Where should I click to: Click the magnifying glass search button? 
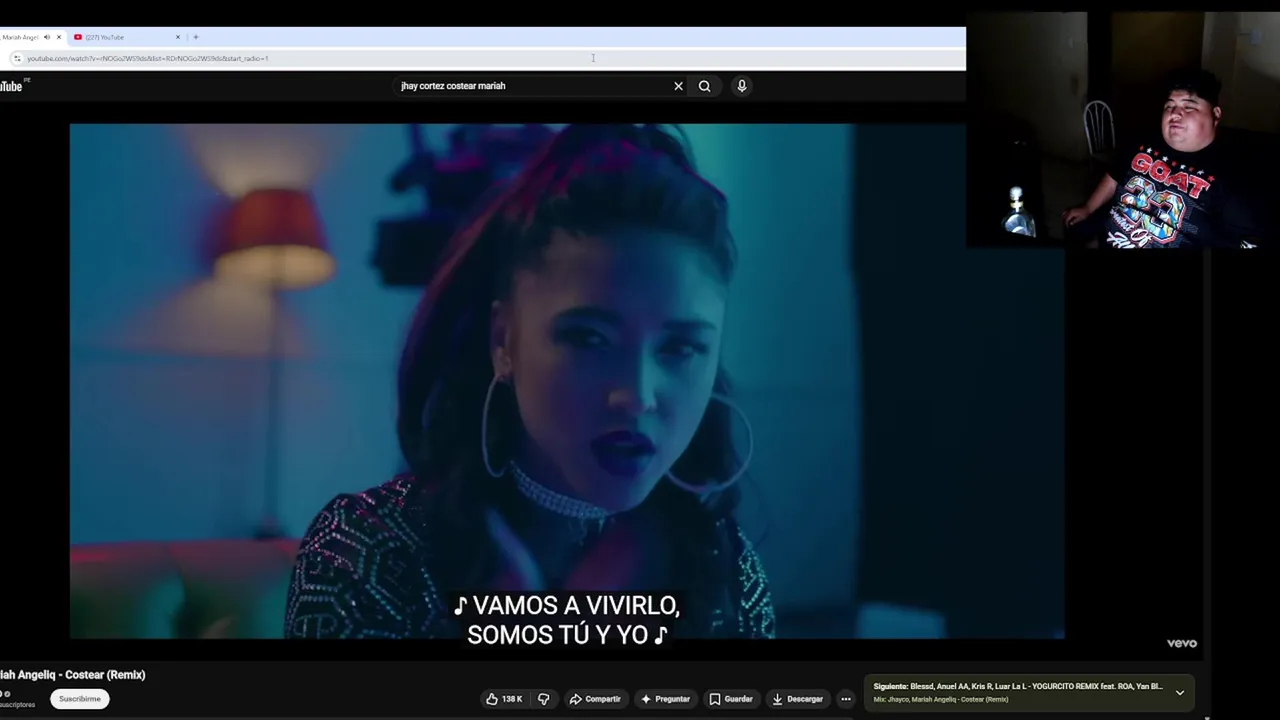click(x=704, y=86)
